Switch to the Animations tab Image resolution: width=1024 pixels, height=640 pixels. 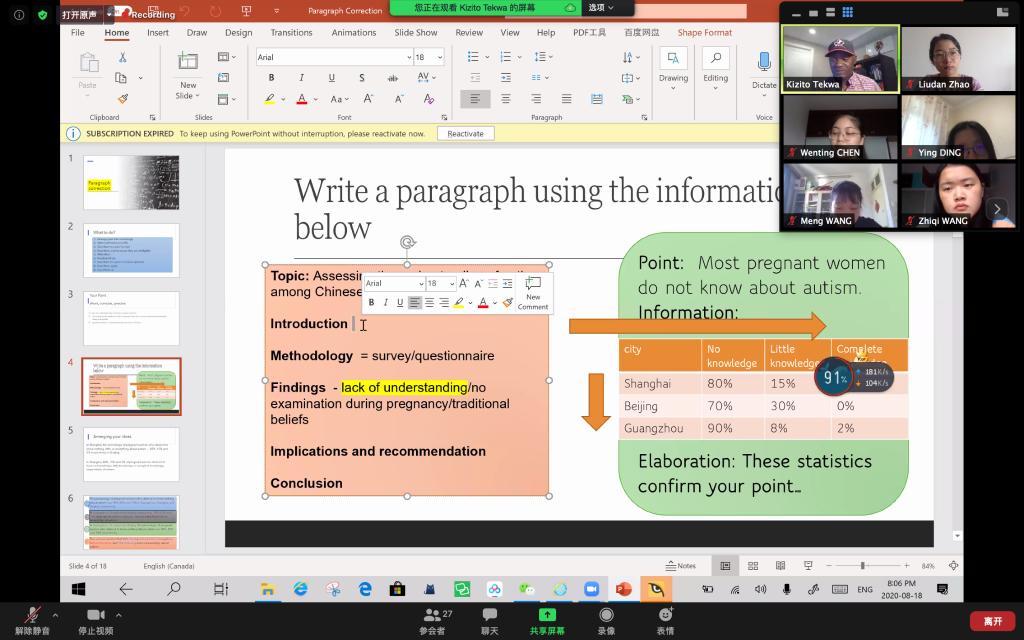[353, 32]
